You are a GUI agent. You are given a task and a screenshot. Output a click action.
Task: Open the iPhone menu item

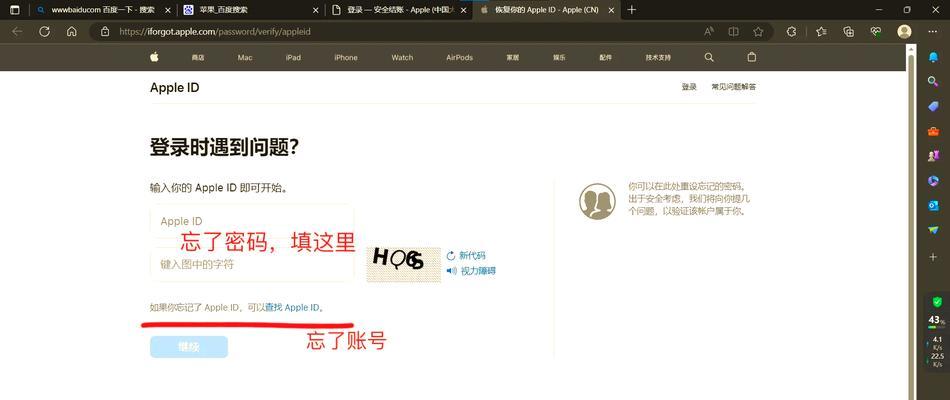coord(345,58)
